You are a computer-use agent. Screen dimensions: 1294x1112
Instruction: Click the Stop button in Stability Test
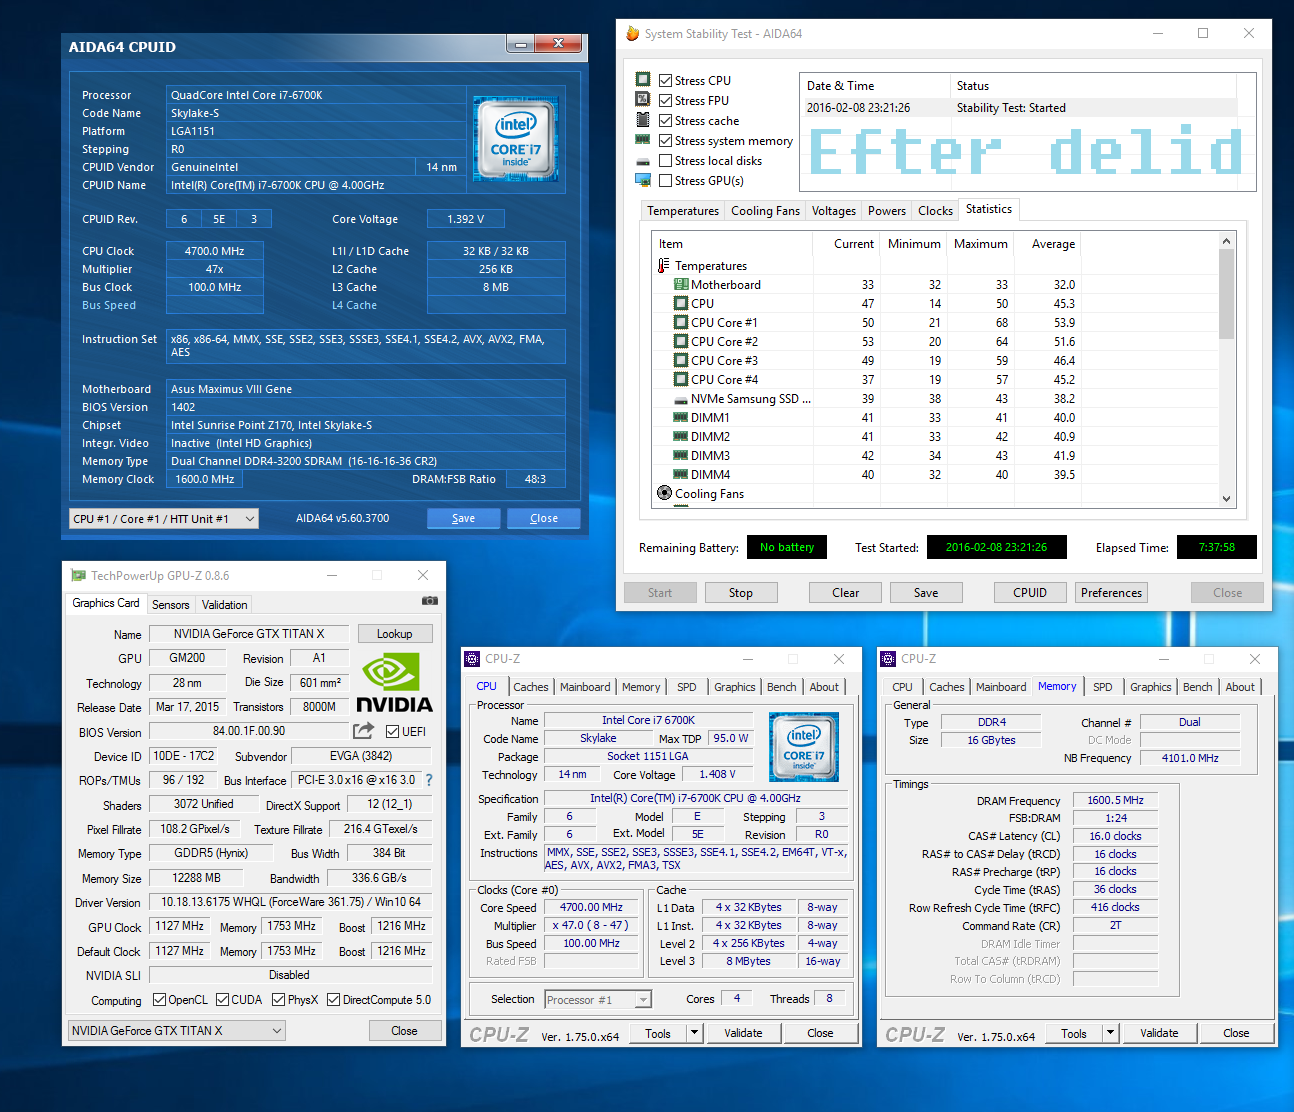(x=741, y=592)
